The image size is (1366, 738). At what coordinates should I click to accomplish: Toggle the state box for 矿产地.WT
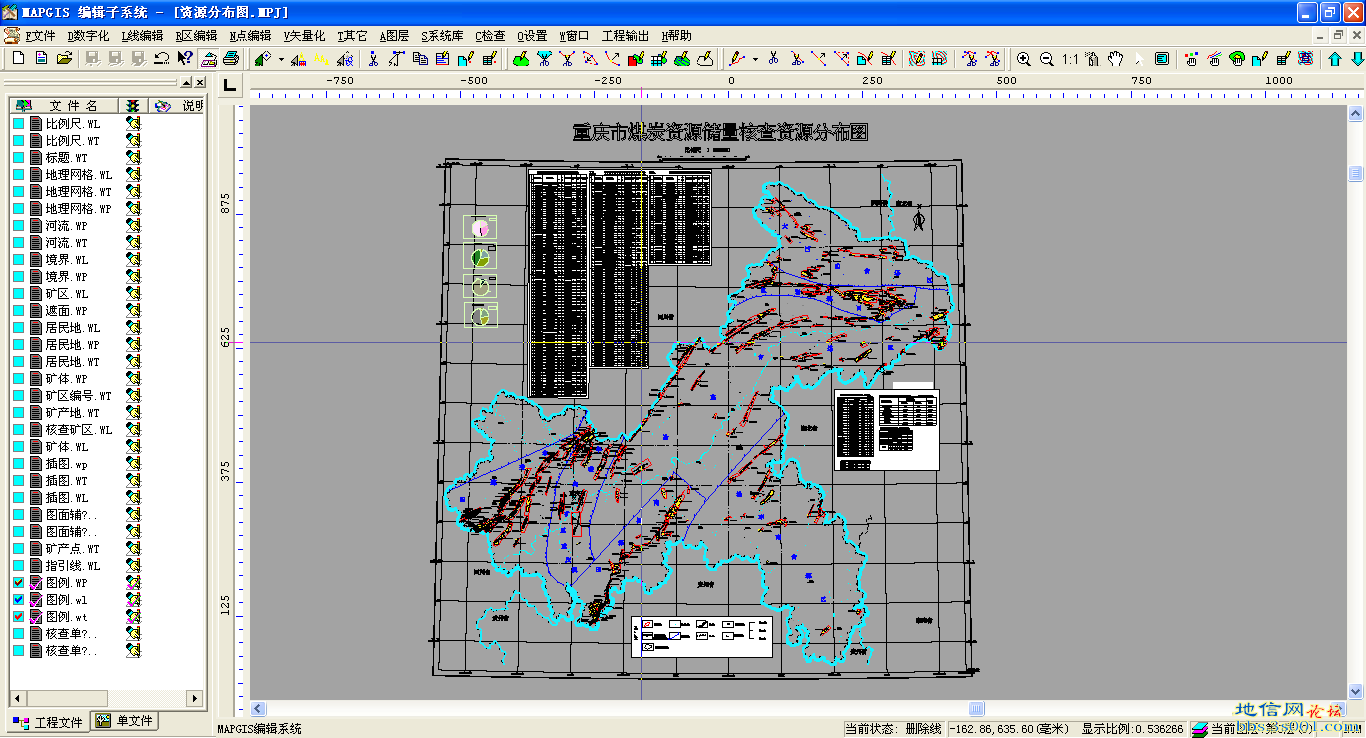pos(18,412)
